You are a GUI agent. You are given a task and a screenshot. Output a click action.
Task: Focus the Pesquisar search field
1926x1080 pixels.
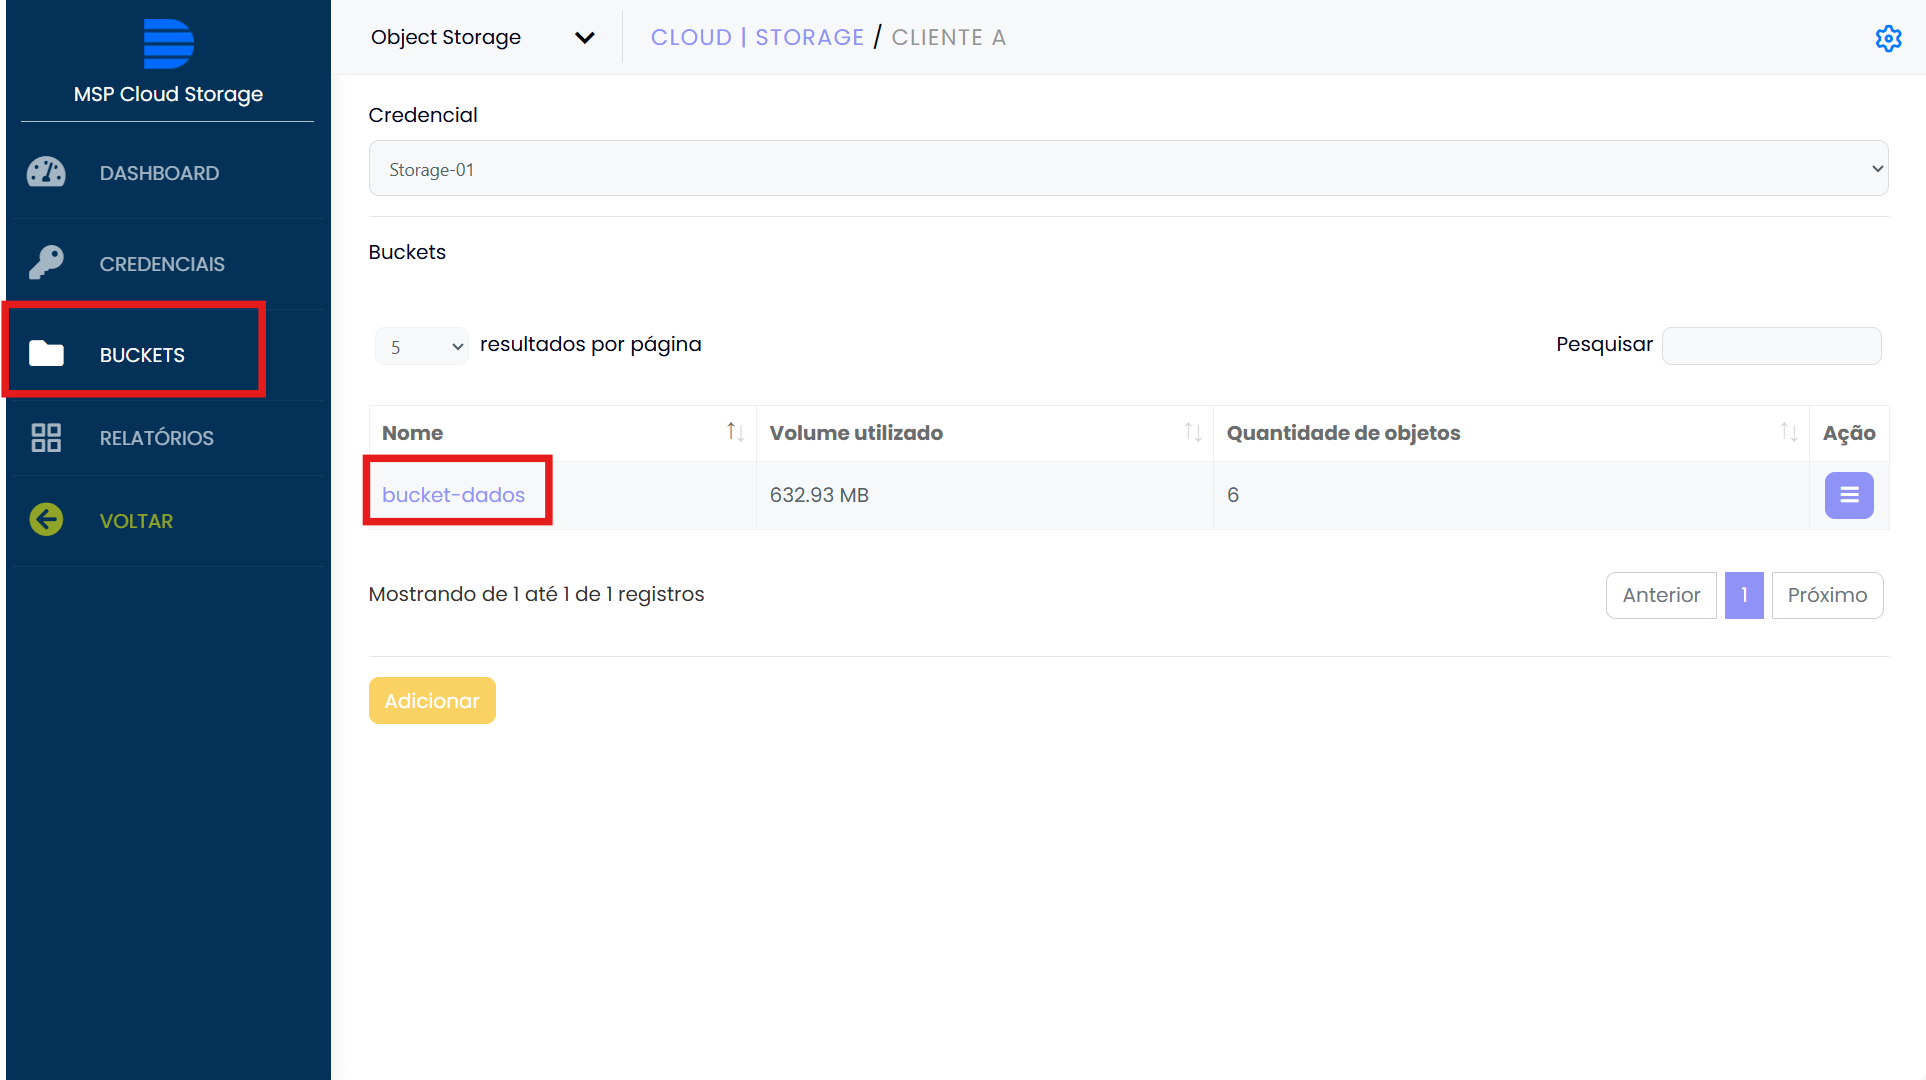(1770, 346)
